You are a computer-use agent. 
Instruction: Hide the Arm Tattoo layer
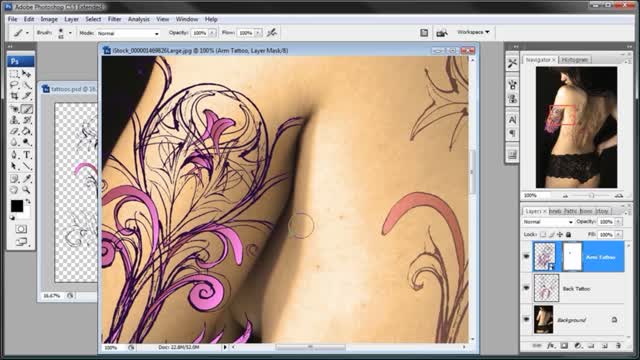[x=526, y=256]
